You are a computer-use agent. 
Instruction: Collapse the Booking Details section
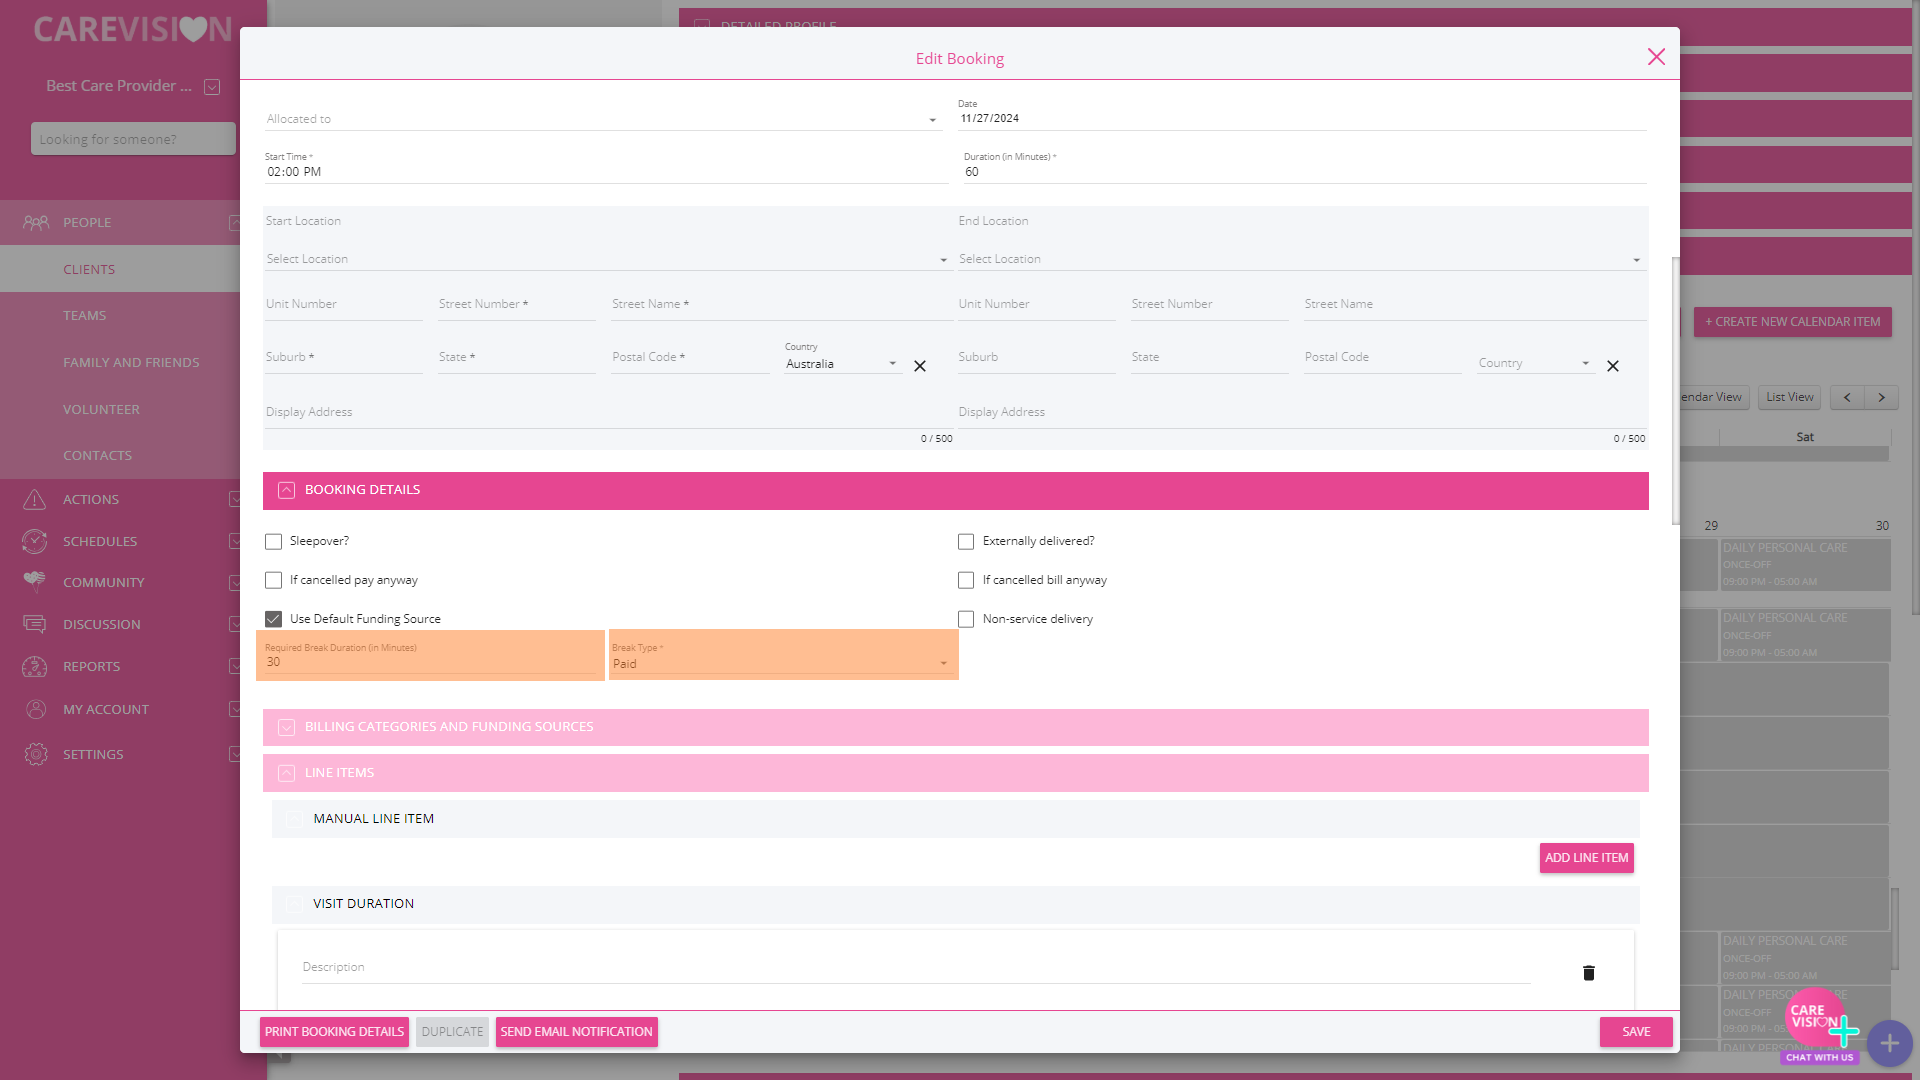[x=286, y=490]
